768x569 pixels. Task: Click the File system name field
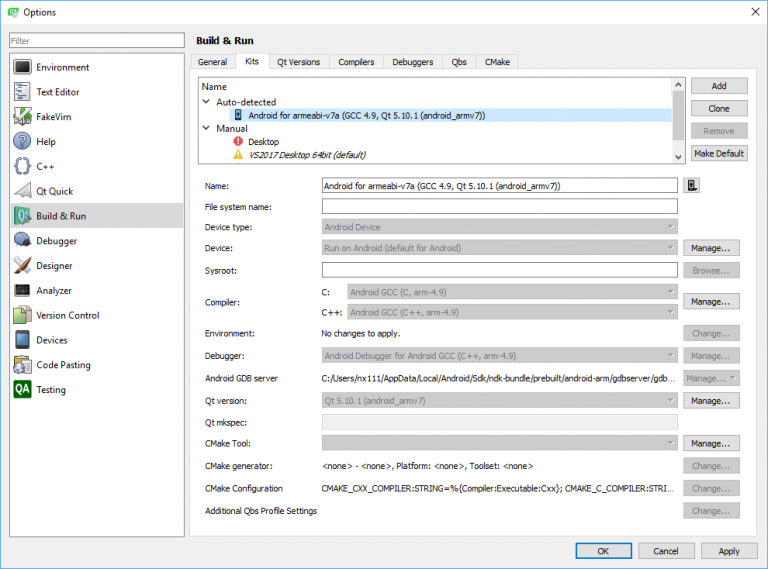500,206
